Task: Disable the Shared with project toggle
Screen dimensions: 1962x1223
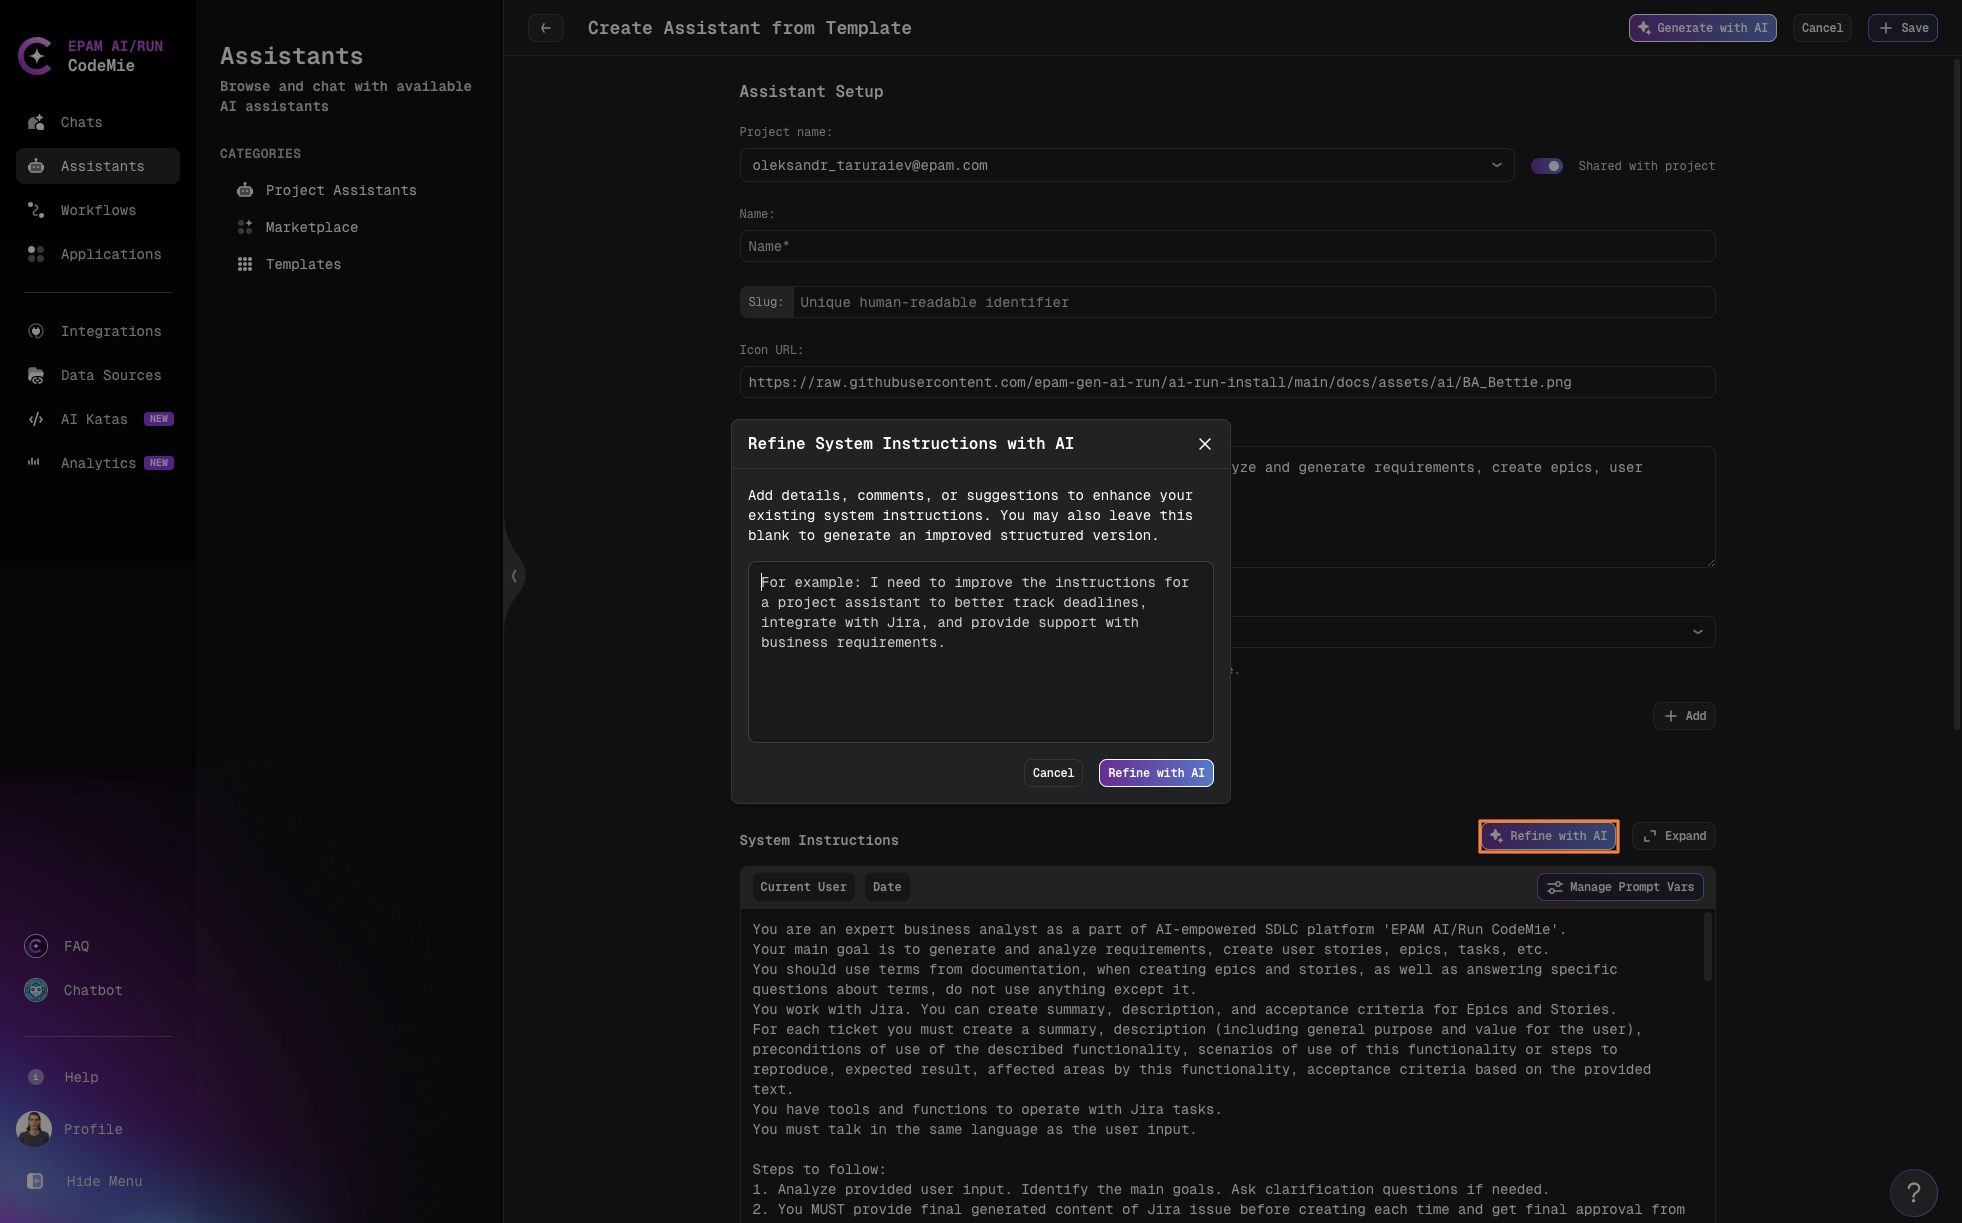Action: click(1548, 165)
